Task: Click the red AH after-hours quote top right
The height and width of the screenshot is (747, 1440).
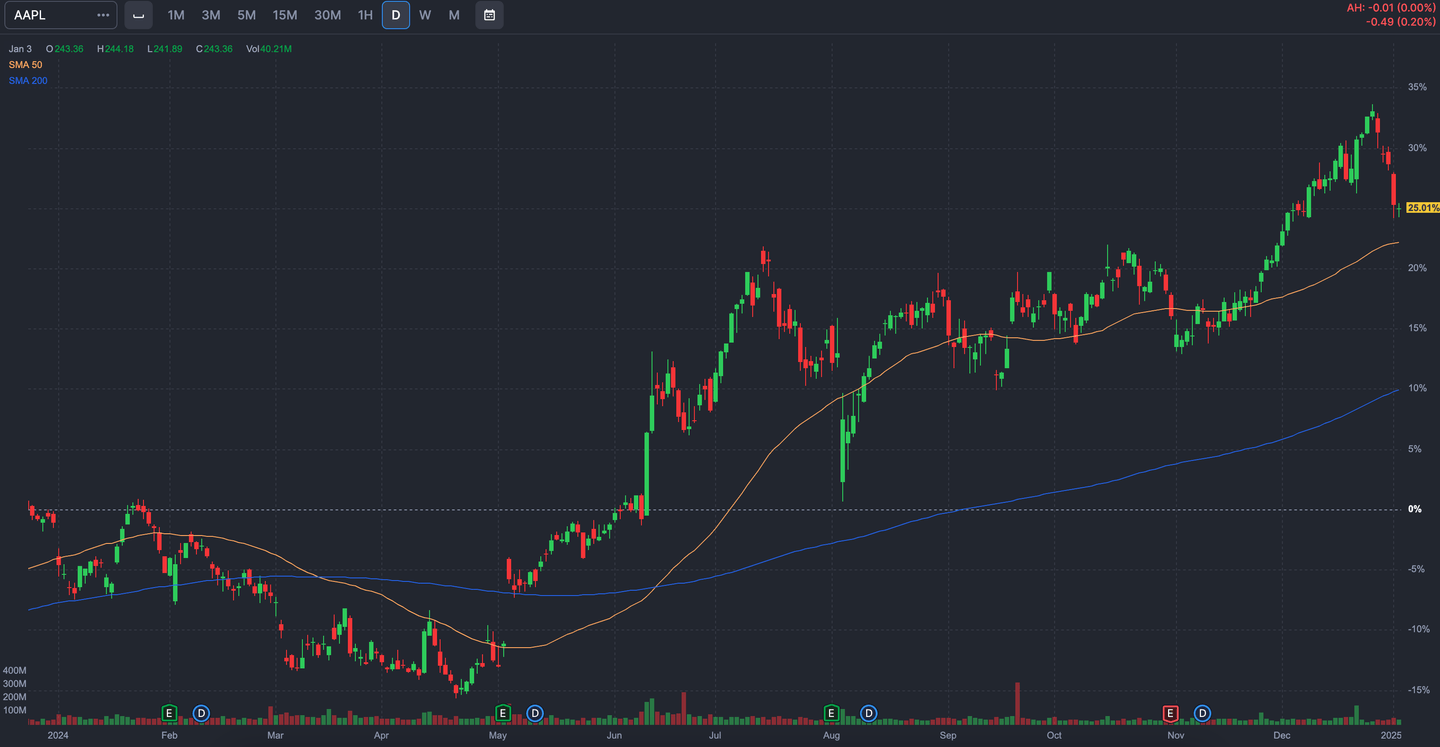Action: point(1390,8)
